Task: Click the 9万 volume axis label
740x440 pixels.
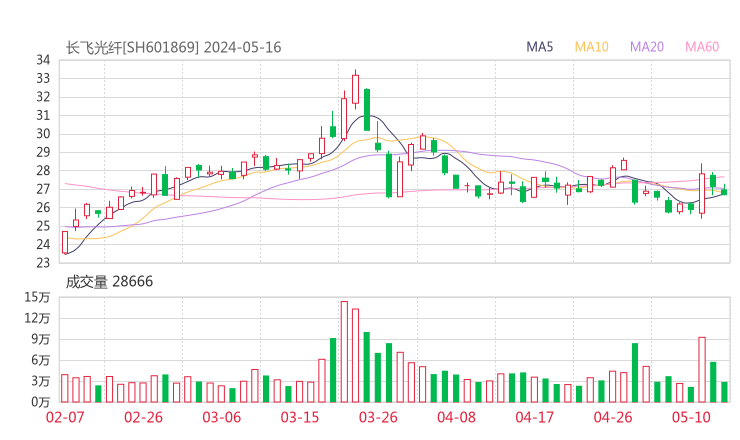Action: (41, 339)
